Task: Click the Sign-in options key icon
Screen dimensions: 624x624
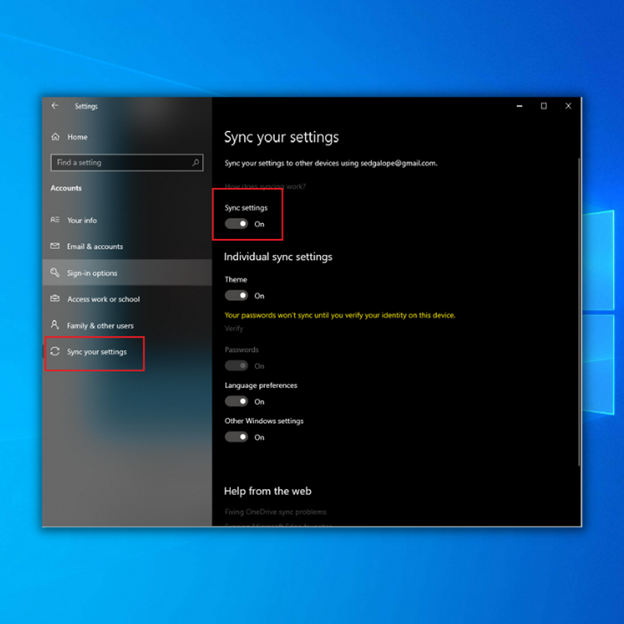Action: 55,273
